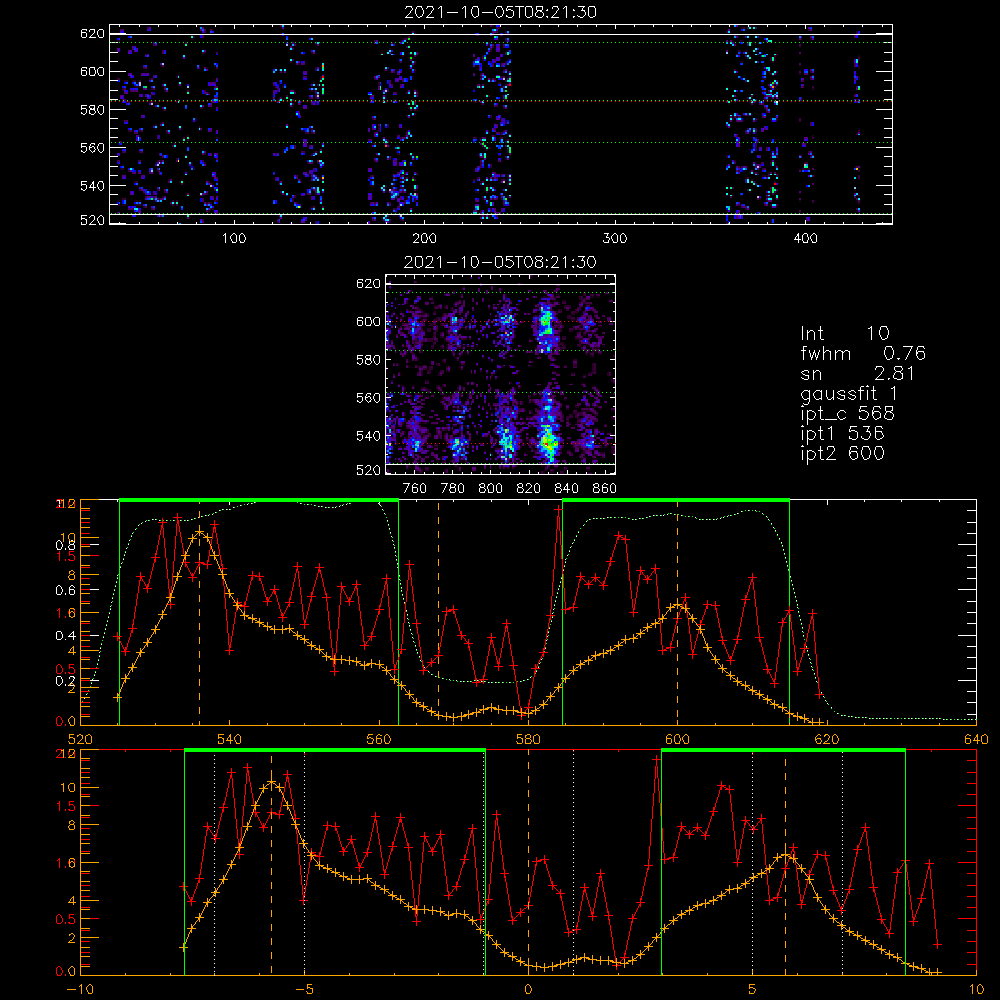Click x-axis label 100 on top plot

(233, 239)
